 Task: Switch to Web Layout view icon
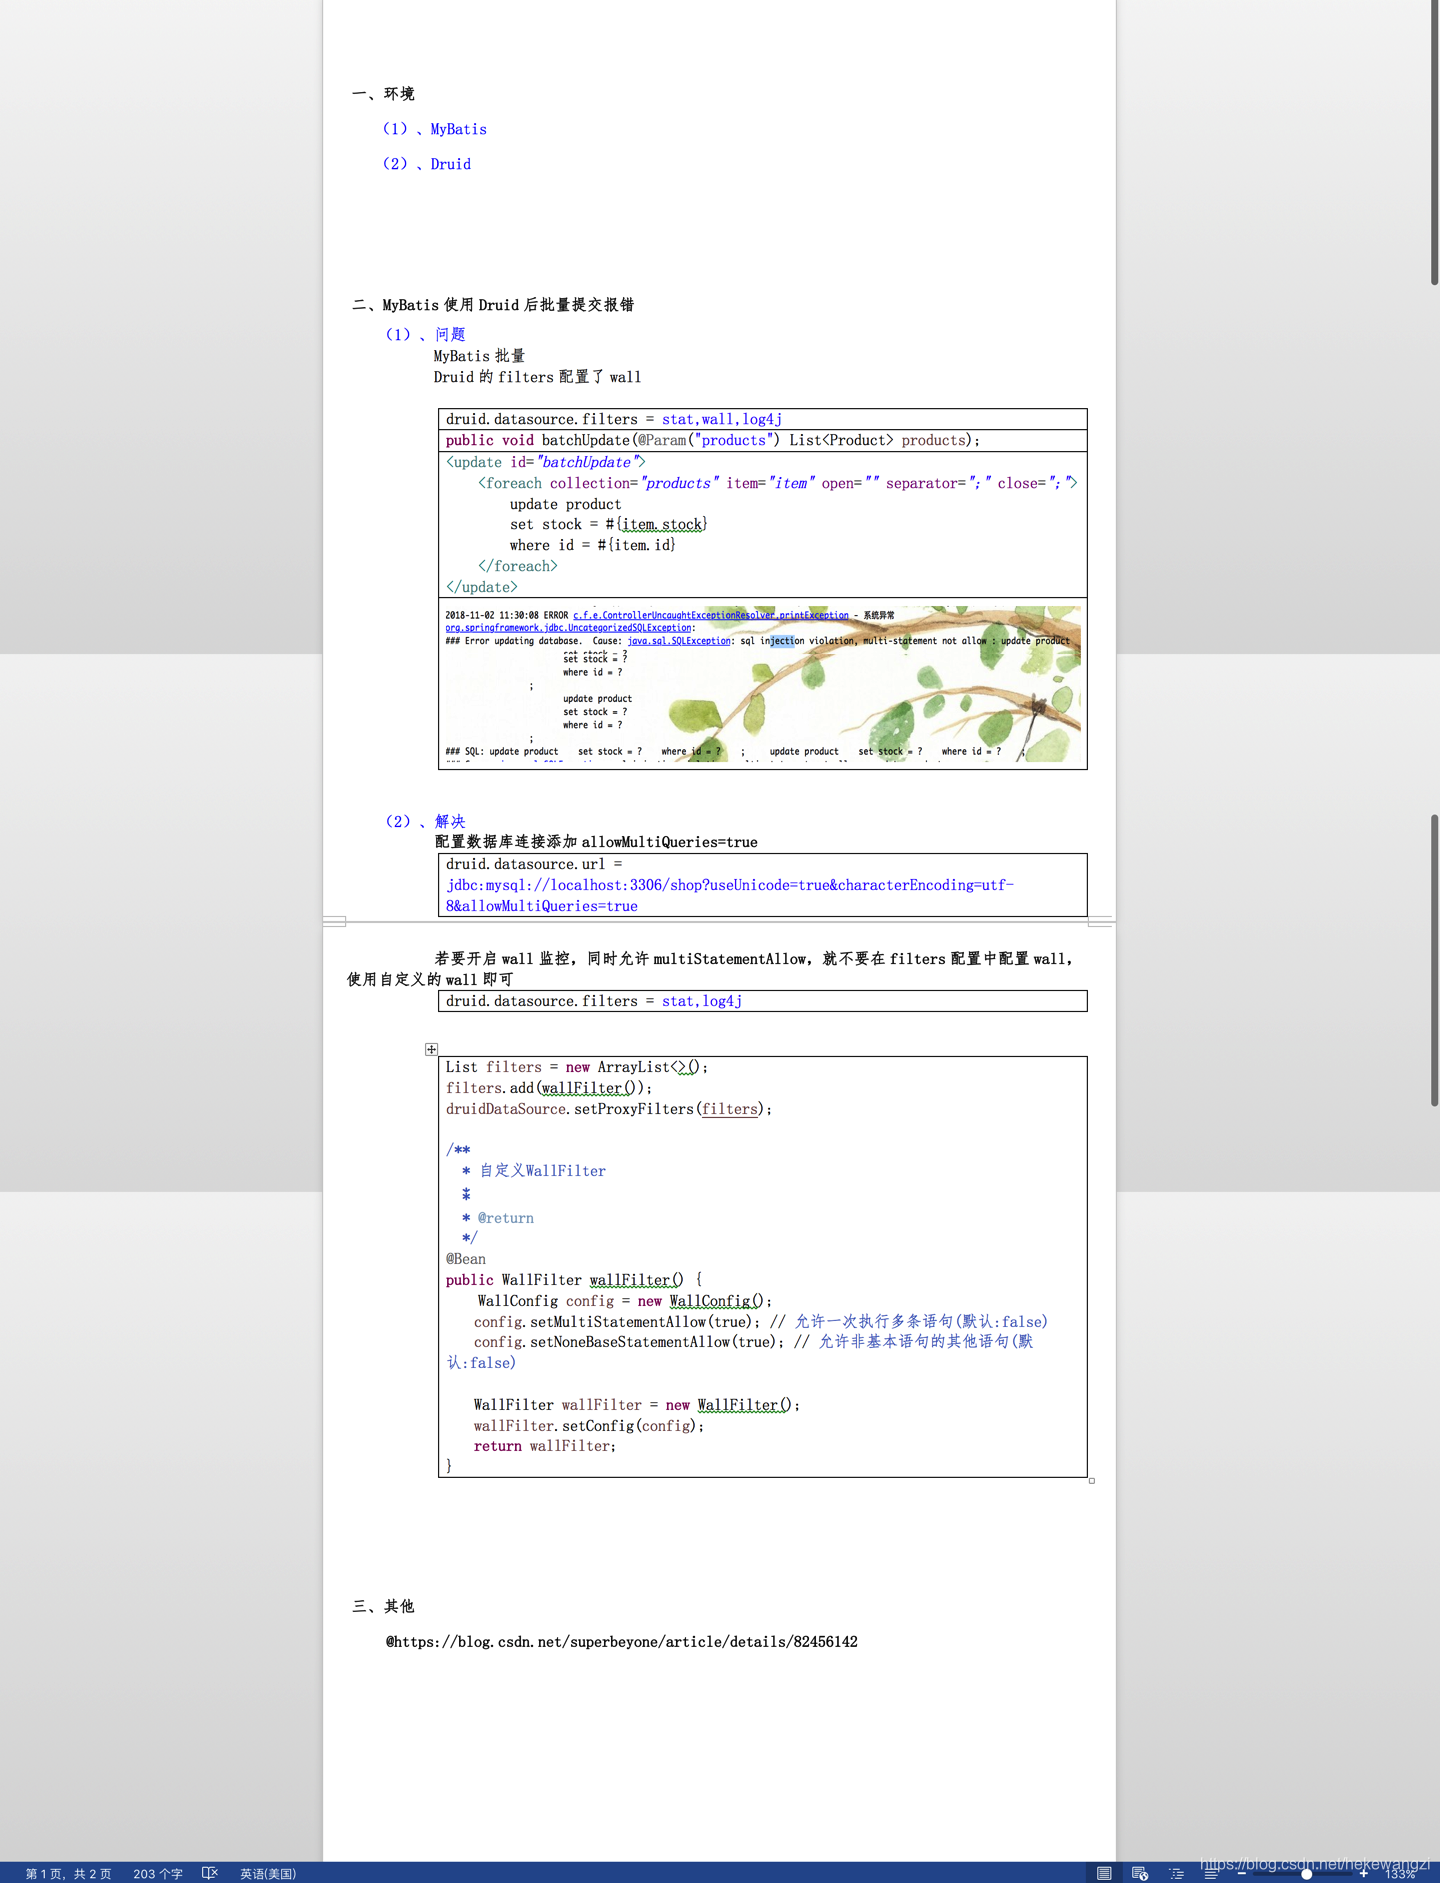coord(1140,1873)
